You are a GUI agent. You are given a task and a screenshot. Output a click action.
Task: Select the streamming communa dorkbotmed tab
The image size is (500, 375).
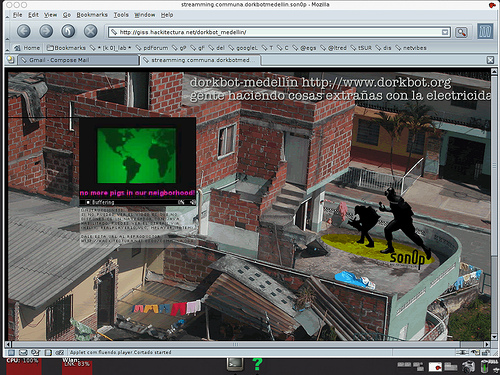(201, 60)
